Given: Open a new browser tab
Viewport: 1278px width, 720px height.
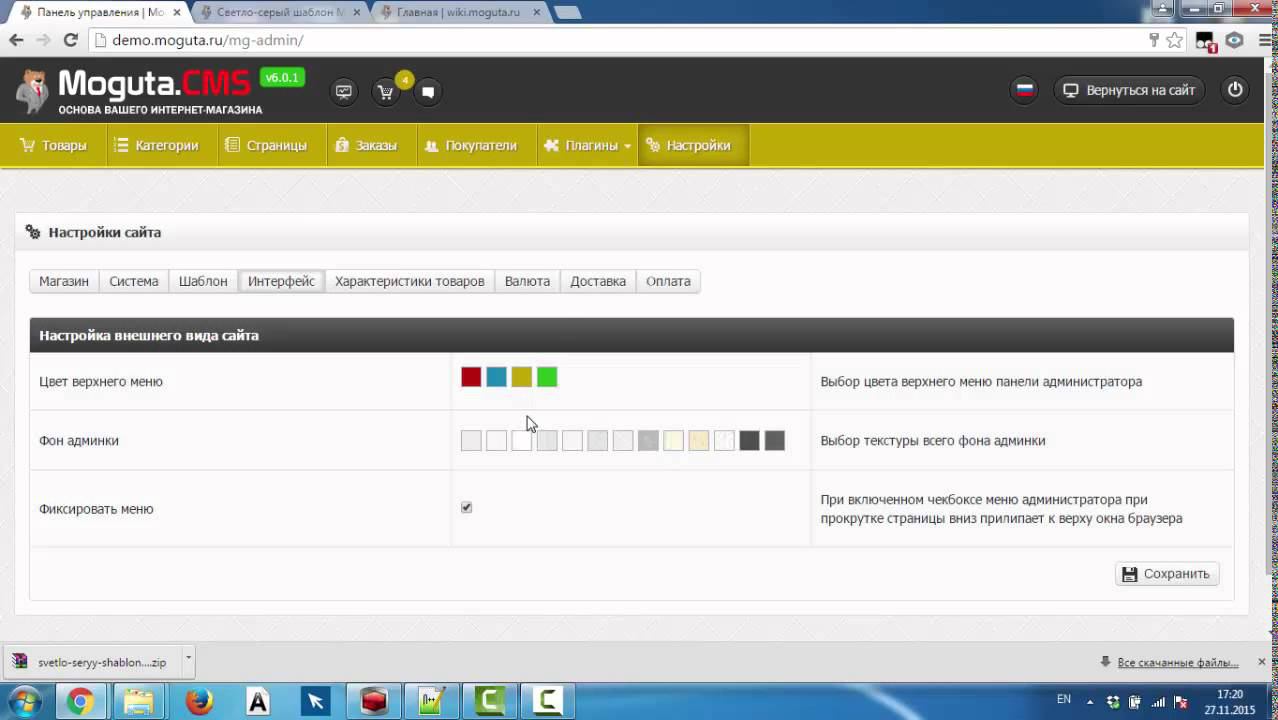Looking at the screenshot, I should pos(567,13).
